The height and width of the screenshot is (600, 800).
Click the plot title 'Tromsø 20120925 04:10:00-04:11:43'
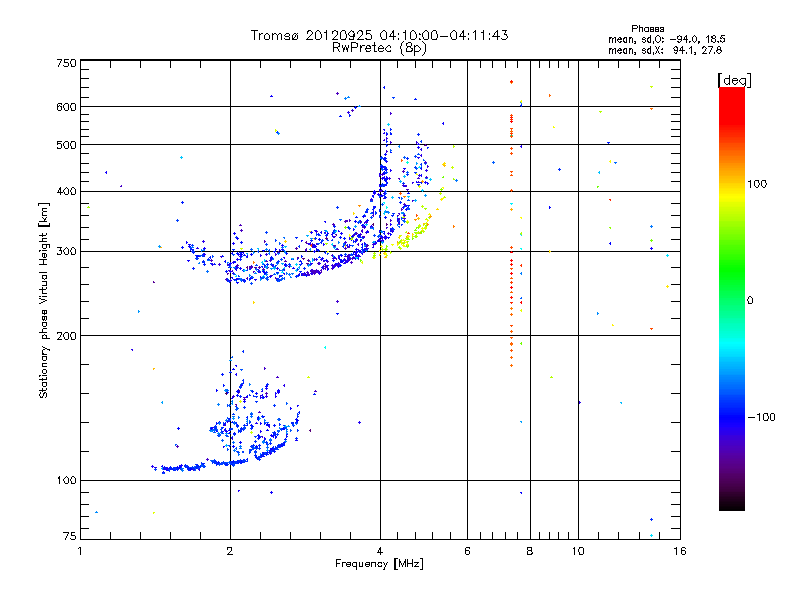(x=380, y=35)
